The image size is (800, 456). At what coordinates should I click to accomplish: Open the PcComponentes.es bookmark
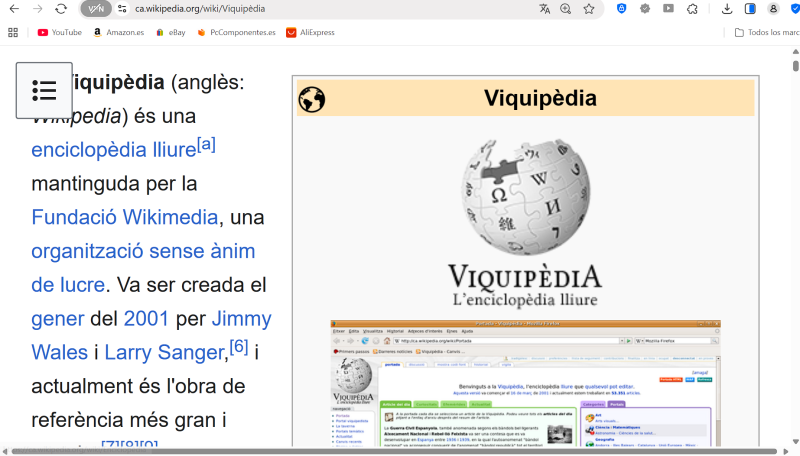(236, 32)
